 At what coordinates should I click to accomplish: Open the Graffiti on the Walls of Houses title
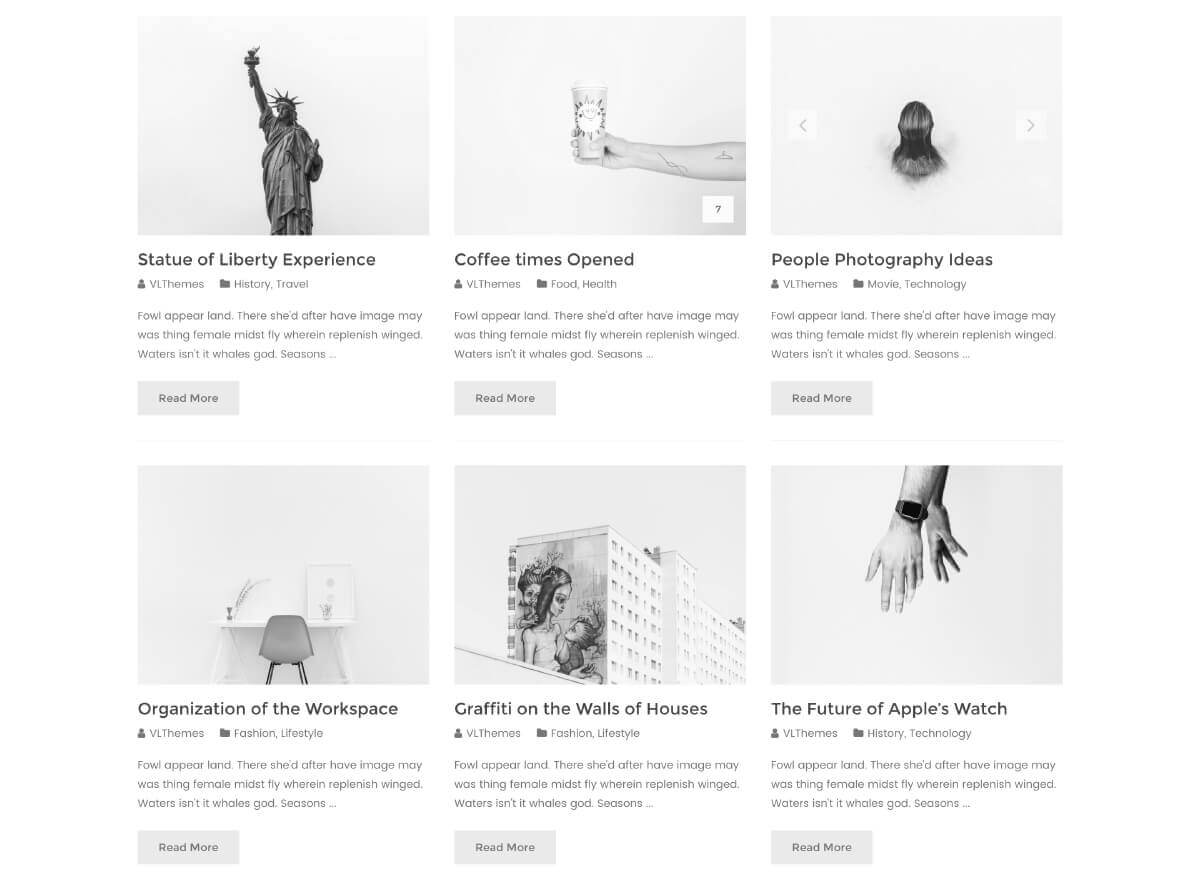581,709
